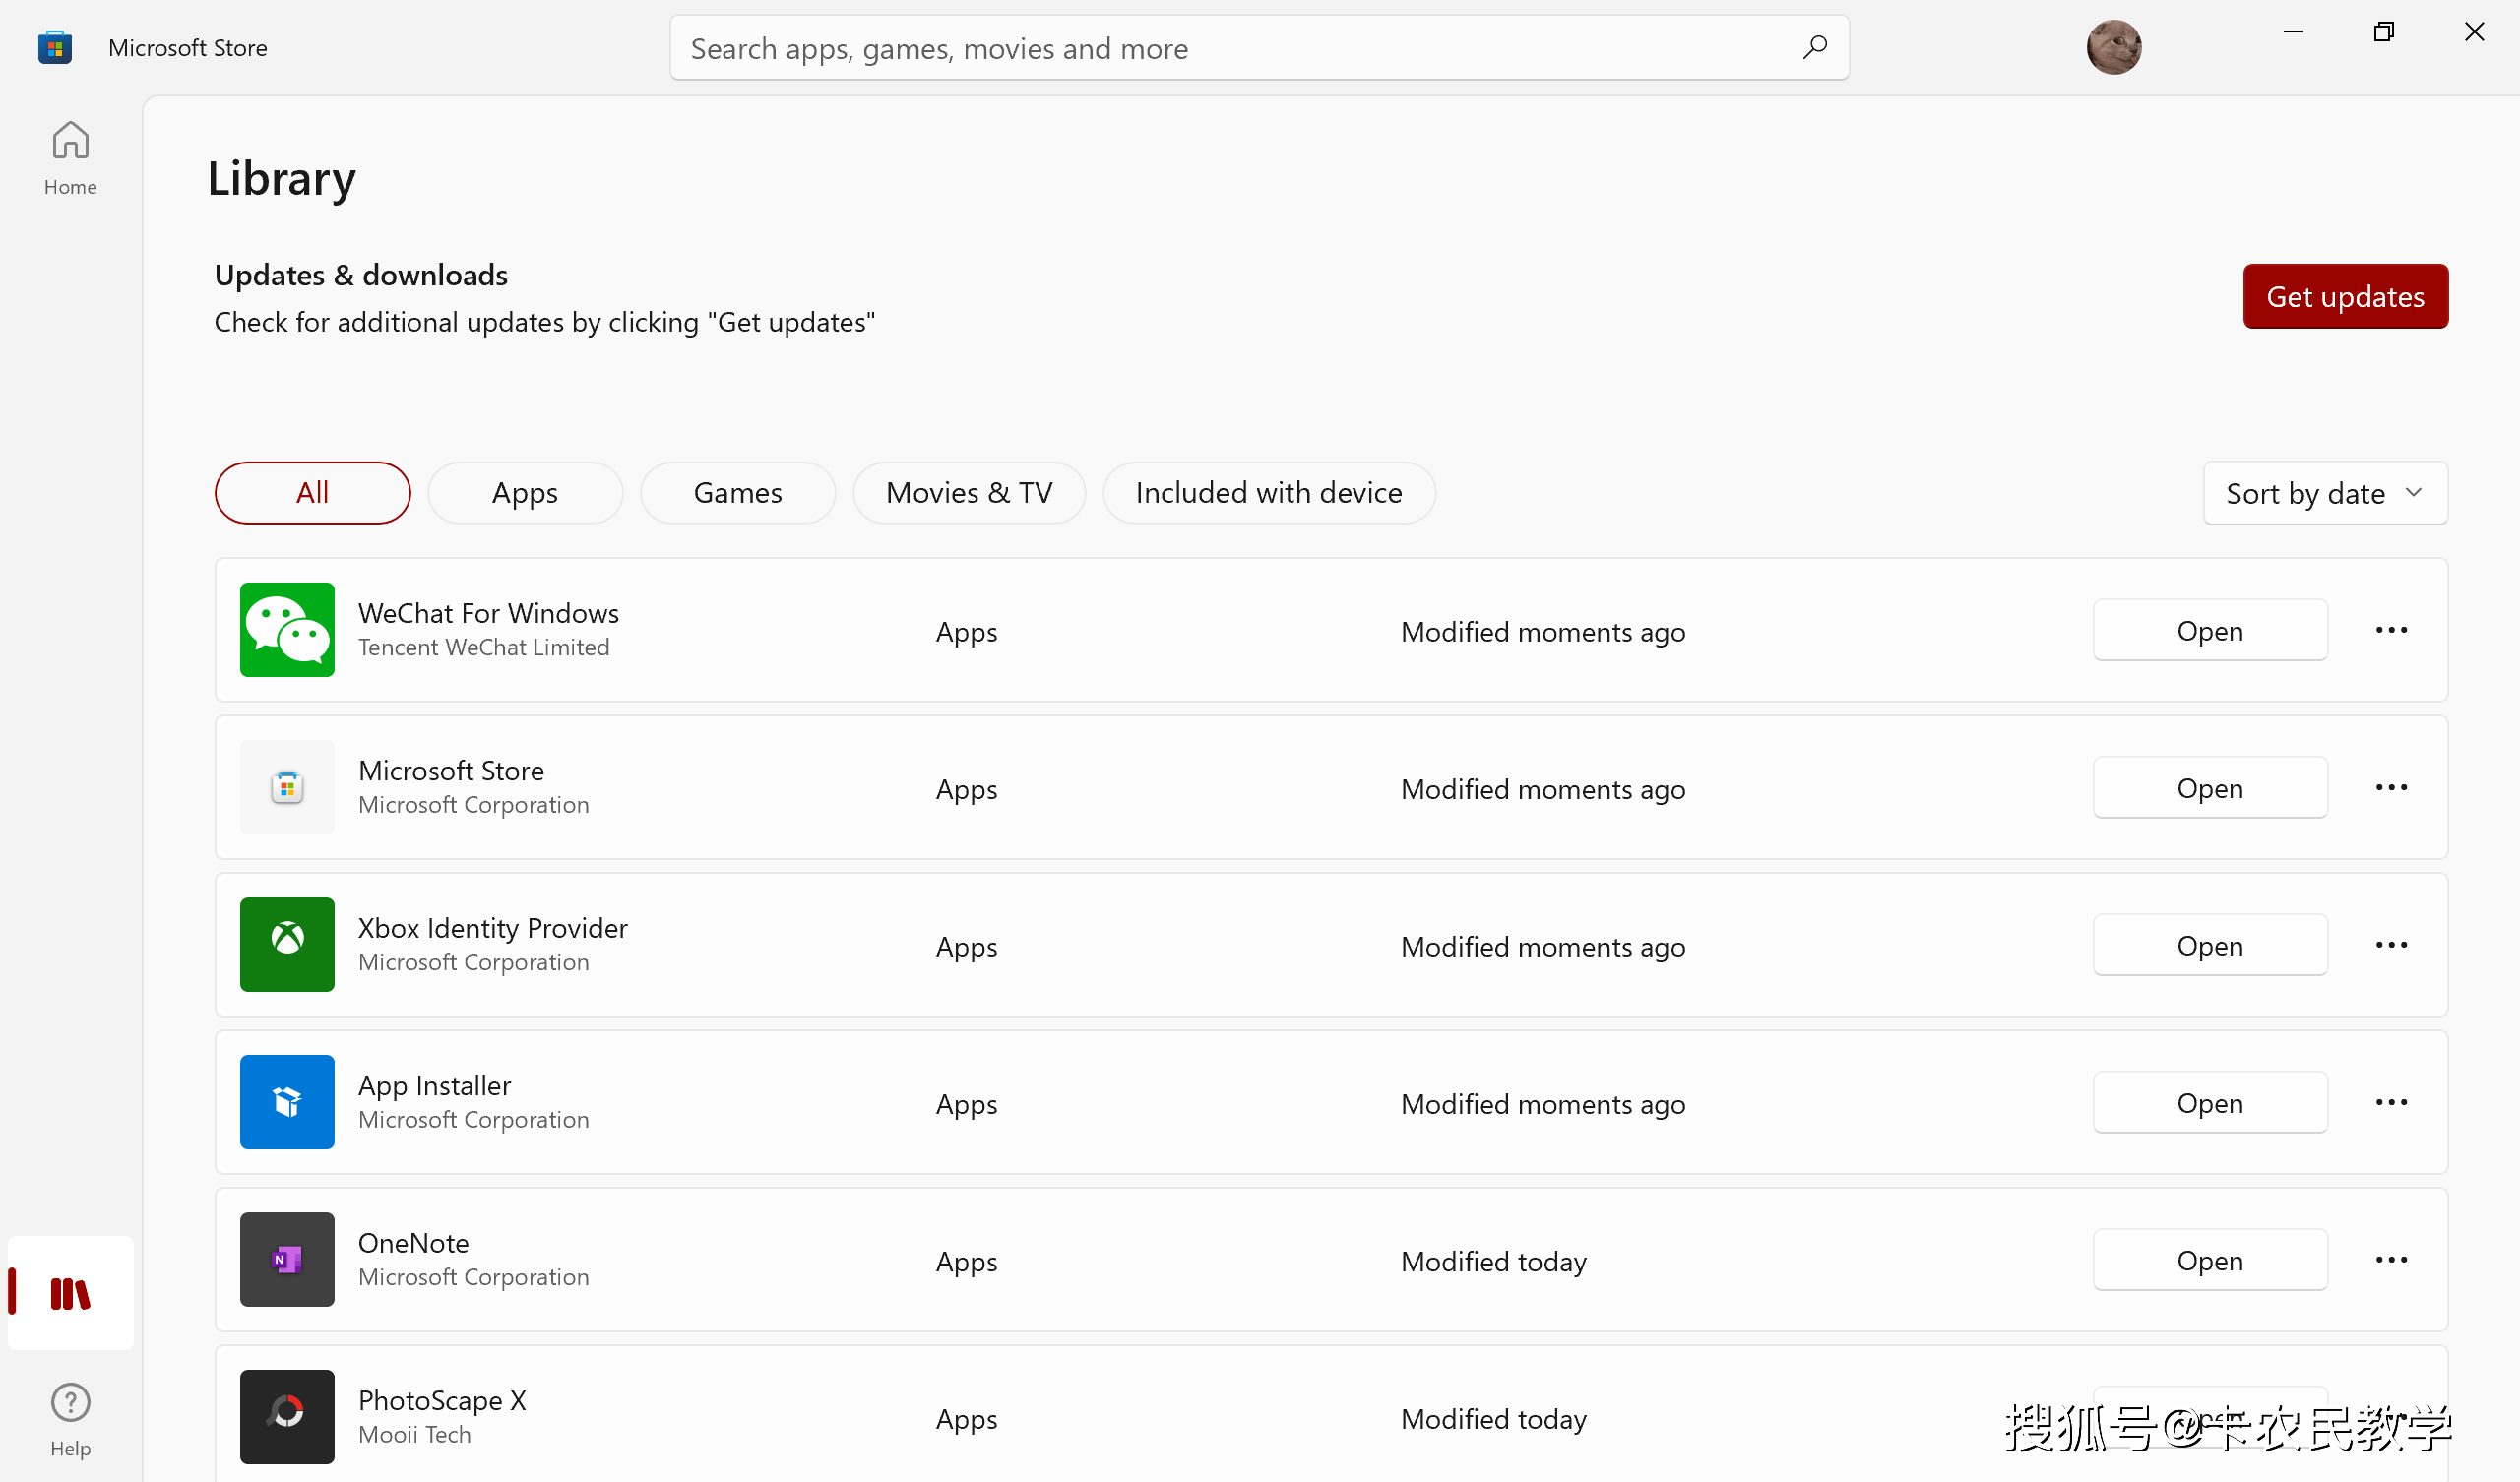This screenshot has width=2520, height=1482.
Task: Click the WeChat For Windows title
Action: (x=488, y=613)
